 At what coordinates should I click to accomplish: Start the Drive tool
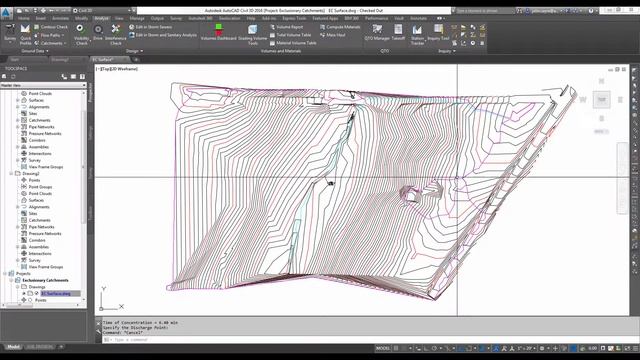pos(98,33)
